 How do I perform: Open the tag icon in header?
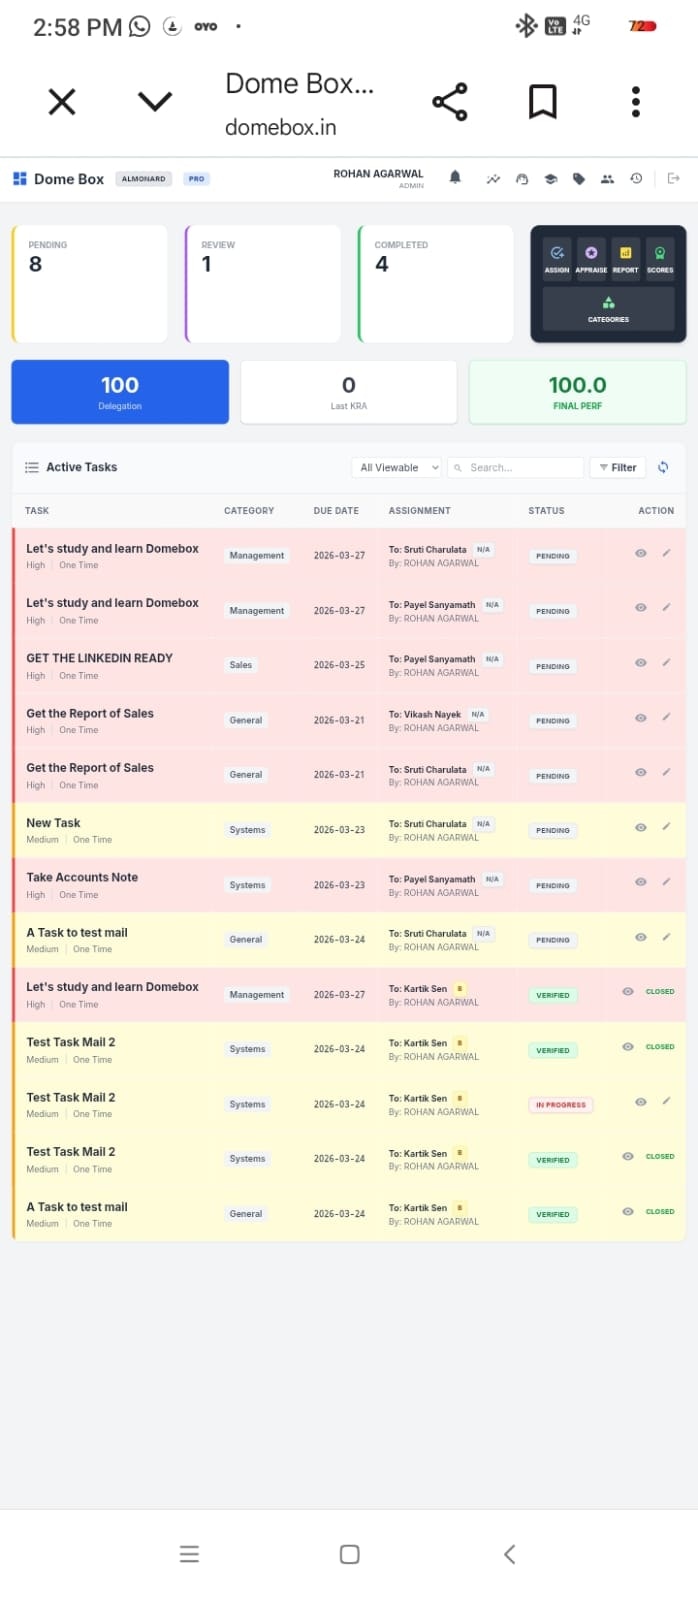(x=578, y=179)
